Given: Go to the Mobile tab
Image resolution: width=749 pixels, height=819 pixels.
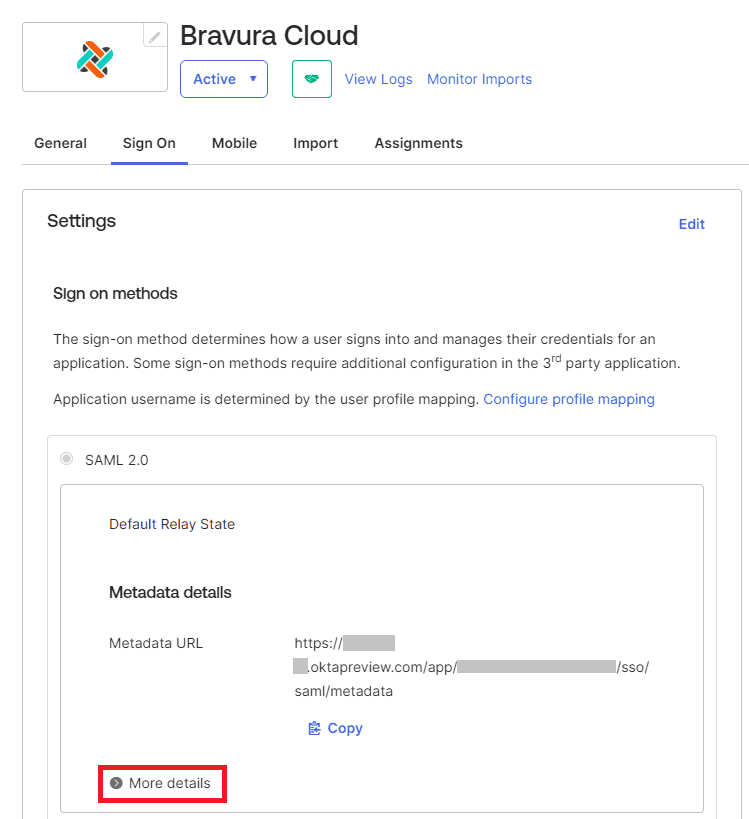Looking at the screenshot, I should [234, 143].
